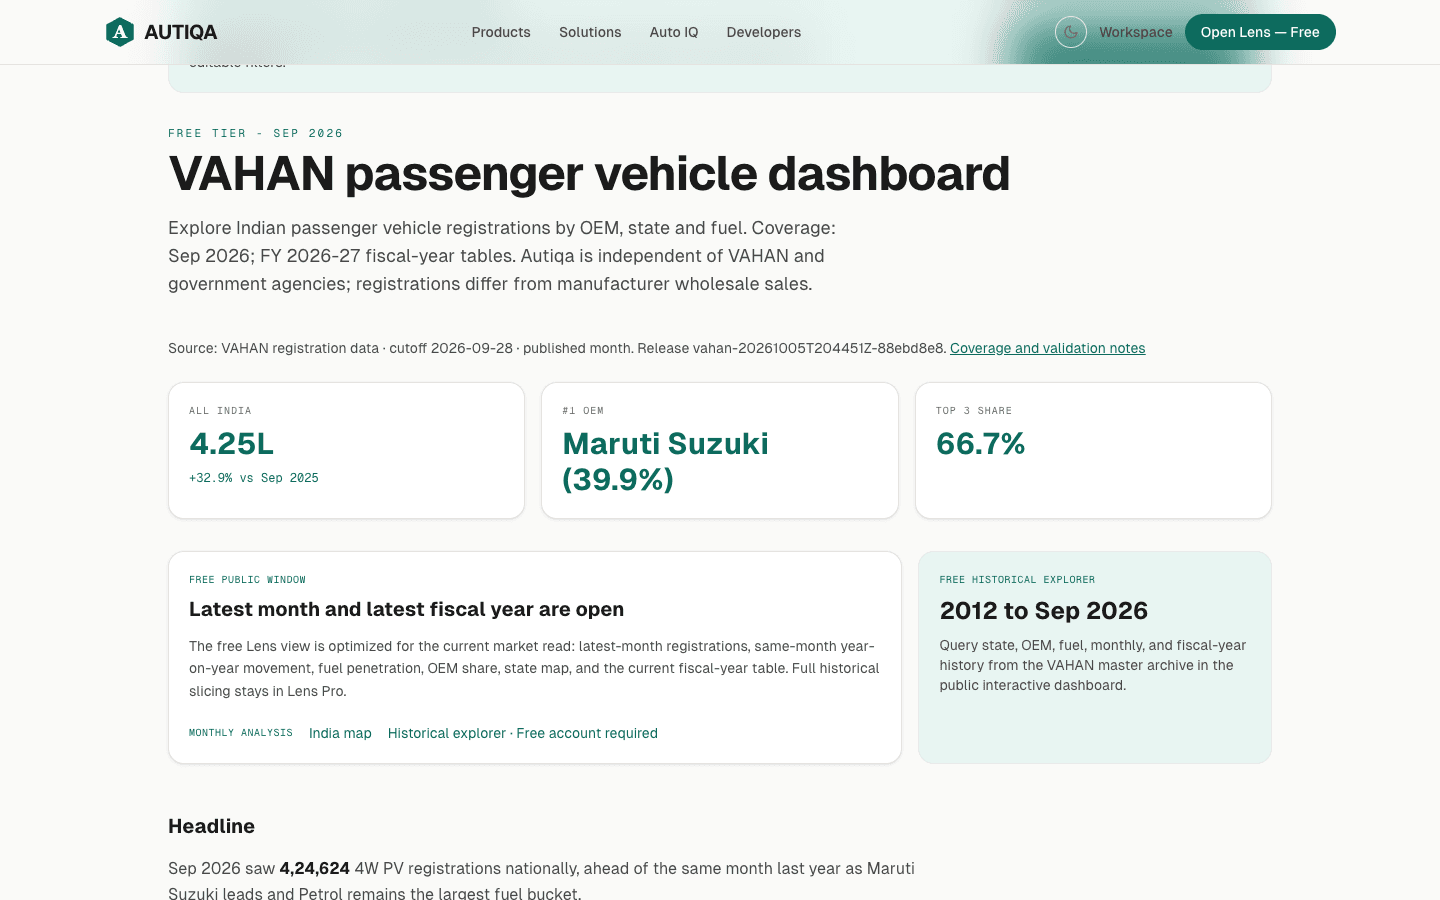Click the #1 OEM card label
This screenshot has width=1440, height=900.
[x=583, y=411]
